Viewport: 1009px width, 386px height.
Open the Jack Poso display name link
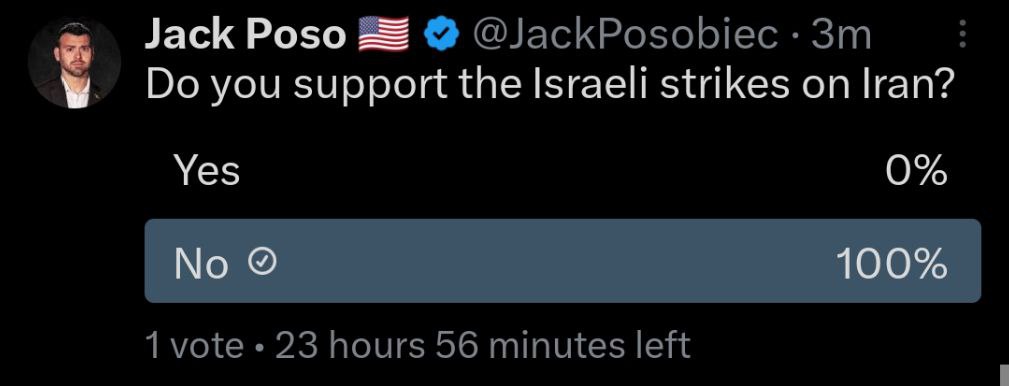(x=246, y=35)
